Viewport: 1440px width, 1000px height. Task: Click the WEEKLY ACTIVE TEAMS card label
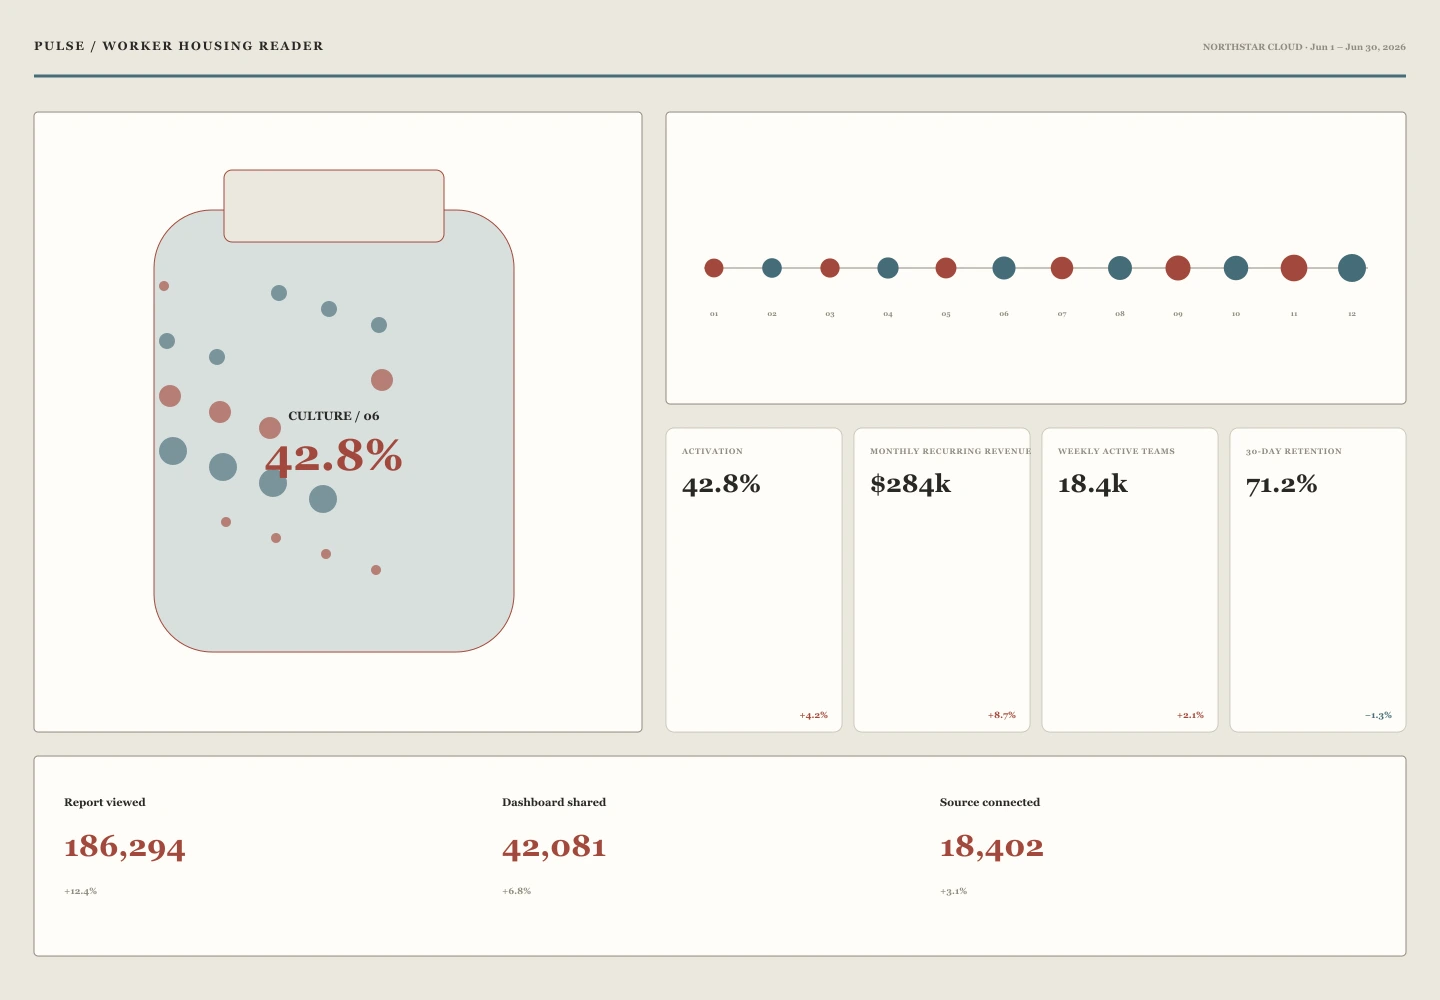(1116, 451)
